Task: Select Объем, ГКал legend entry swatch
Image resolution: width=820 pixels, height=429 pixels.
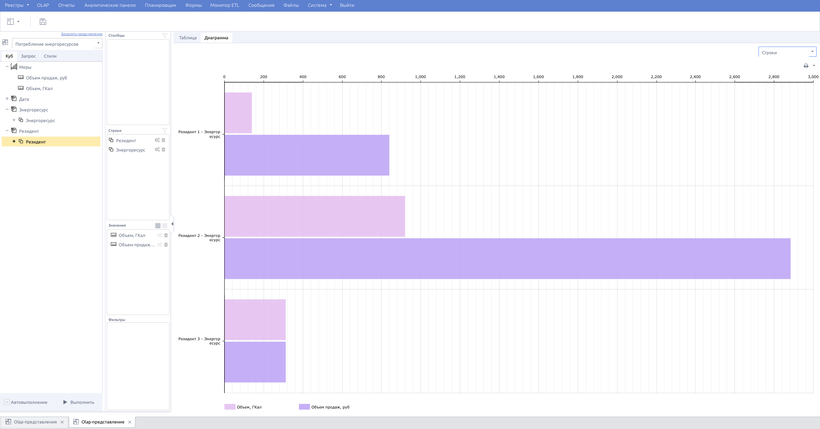Action: coord(230,407)
